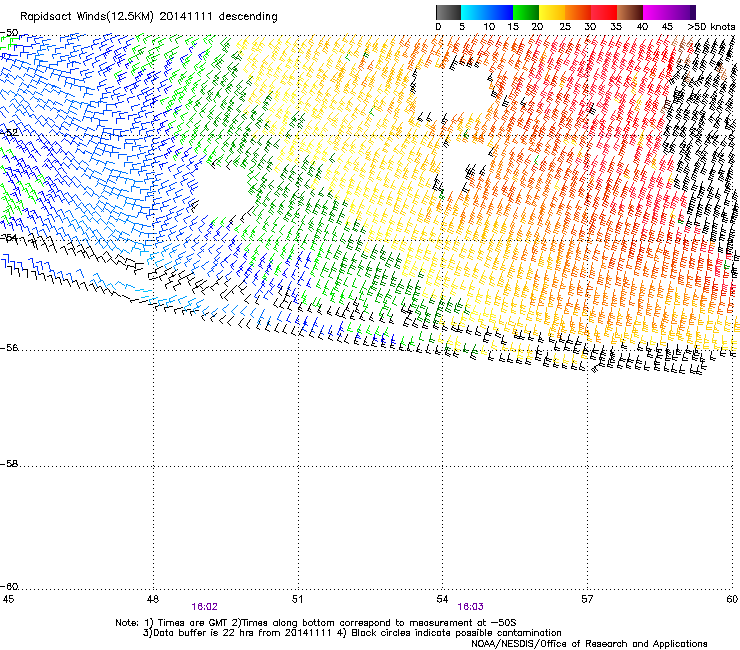Click the '>50 knots' legend label

(x=711, y=27)
